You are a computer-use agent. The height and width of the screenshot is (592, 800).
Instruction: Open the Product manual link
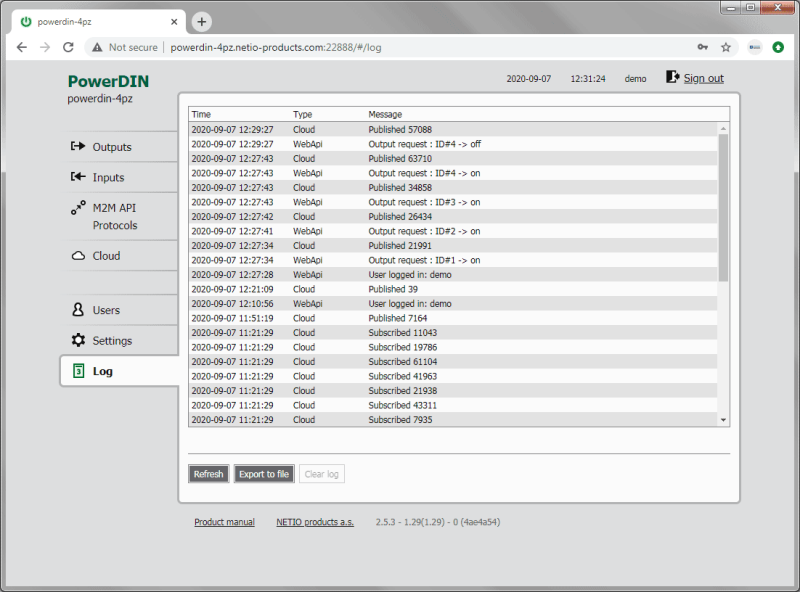224,521
